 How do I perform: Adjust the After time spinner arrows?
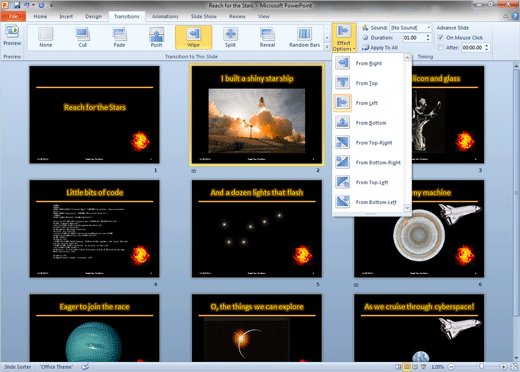pos(487,48)
